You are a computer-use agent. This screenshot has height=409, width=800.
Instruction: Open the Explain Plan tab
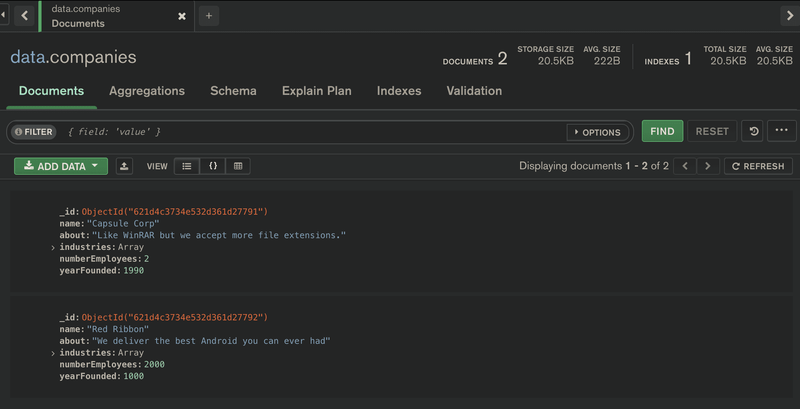(x=316, y=91)
